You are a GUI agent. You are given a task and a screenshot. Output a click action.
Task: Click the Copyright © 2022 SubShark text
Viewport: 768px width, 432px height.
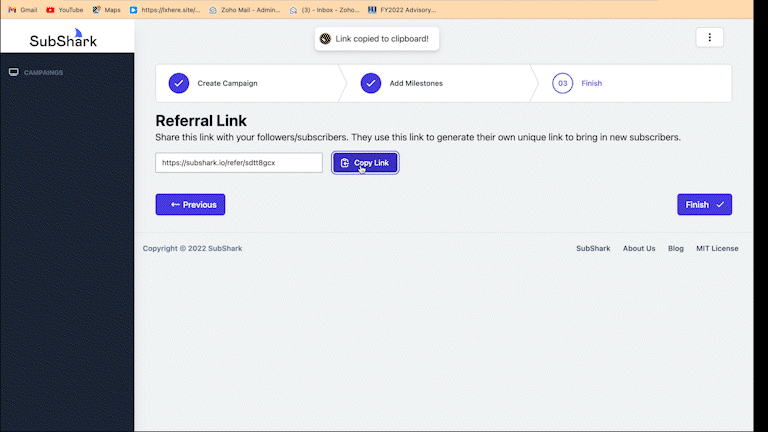click(x=192, y=248)
